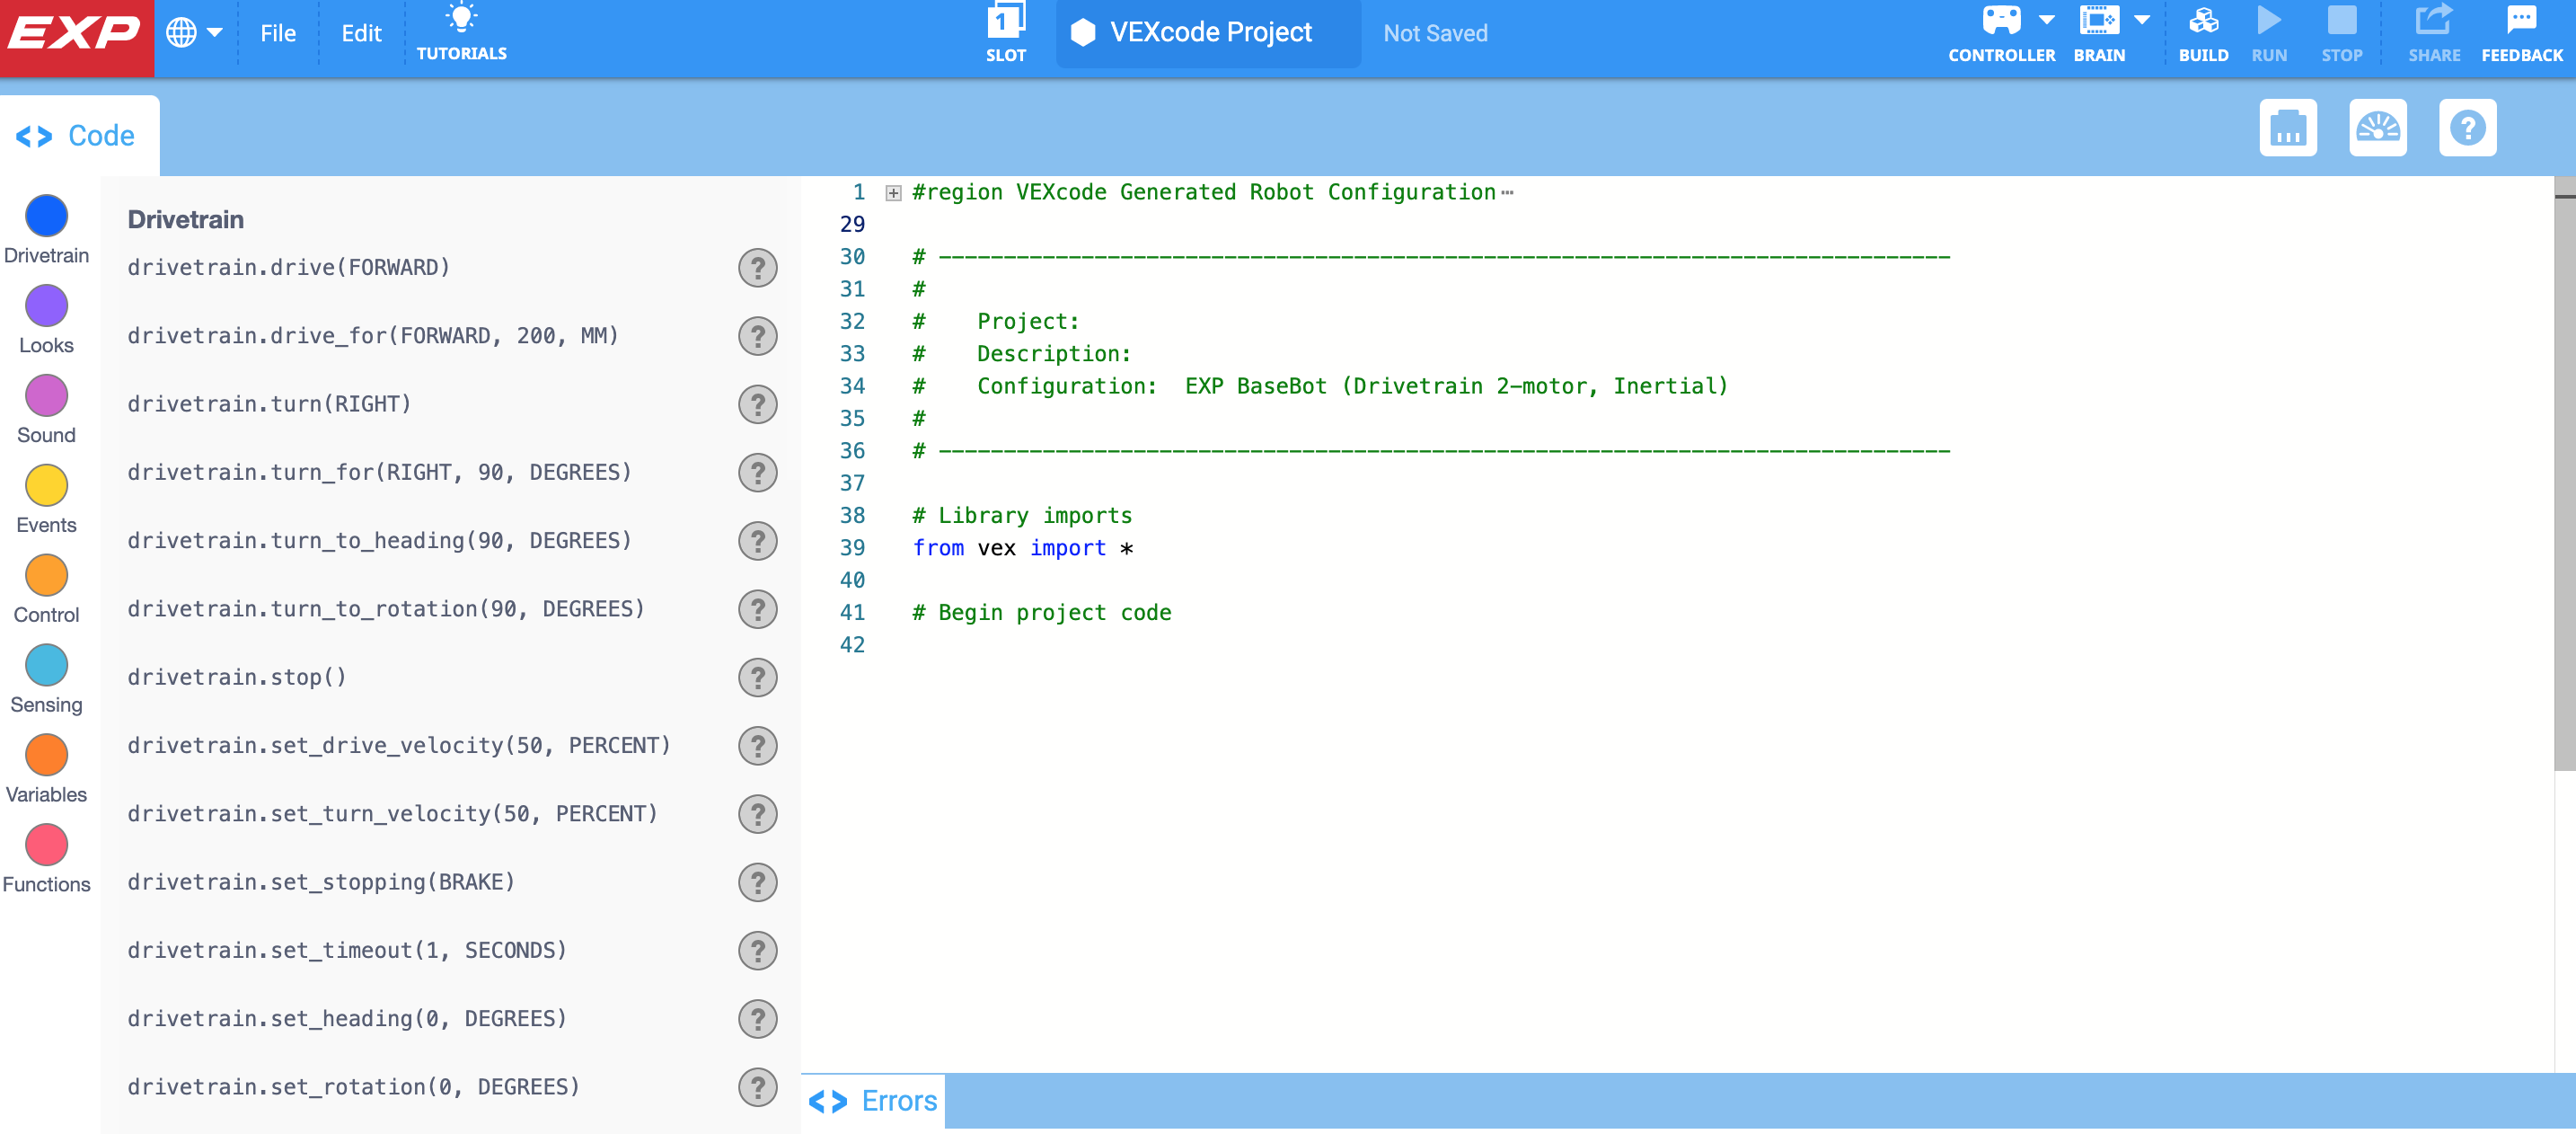
Task: Select the light-blue Sensing category
Action: [46, 679]
